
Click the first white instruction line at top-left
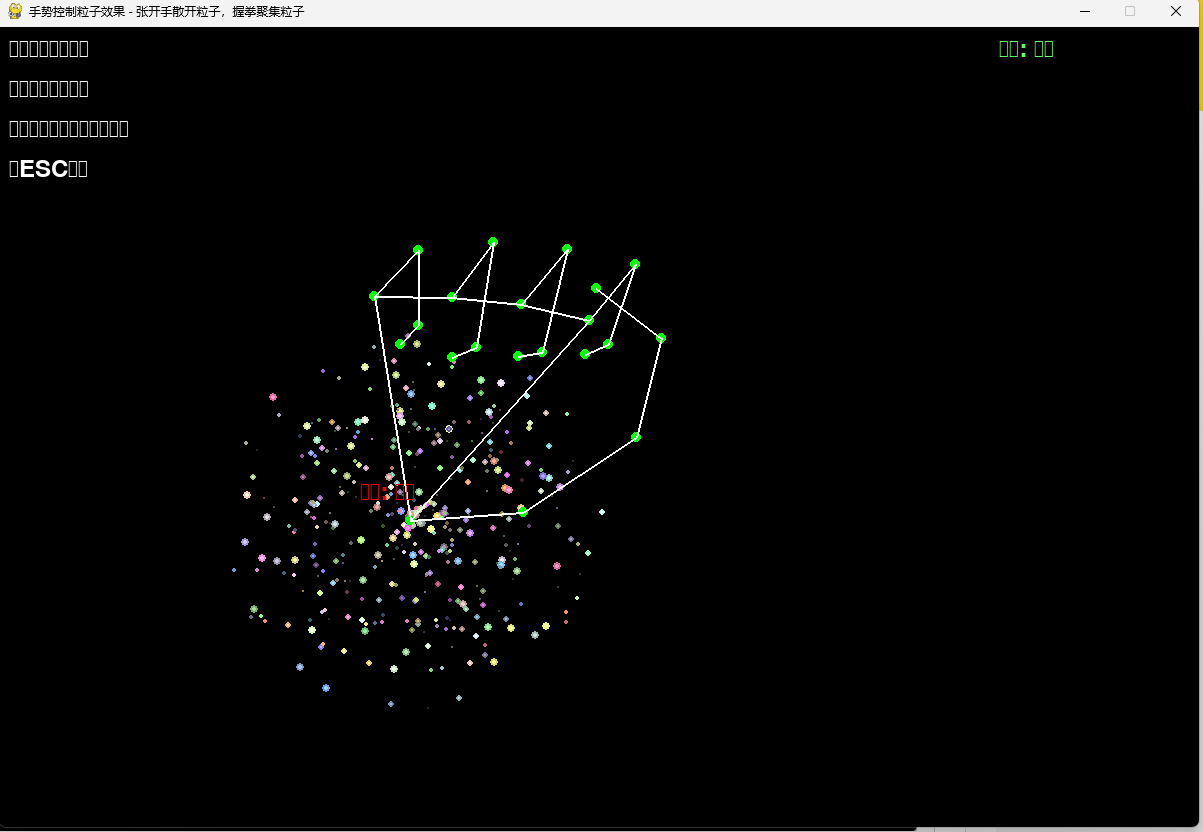pyautogui.click(x=48, y=48)
